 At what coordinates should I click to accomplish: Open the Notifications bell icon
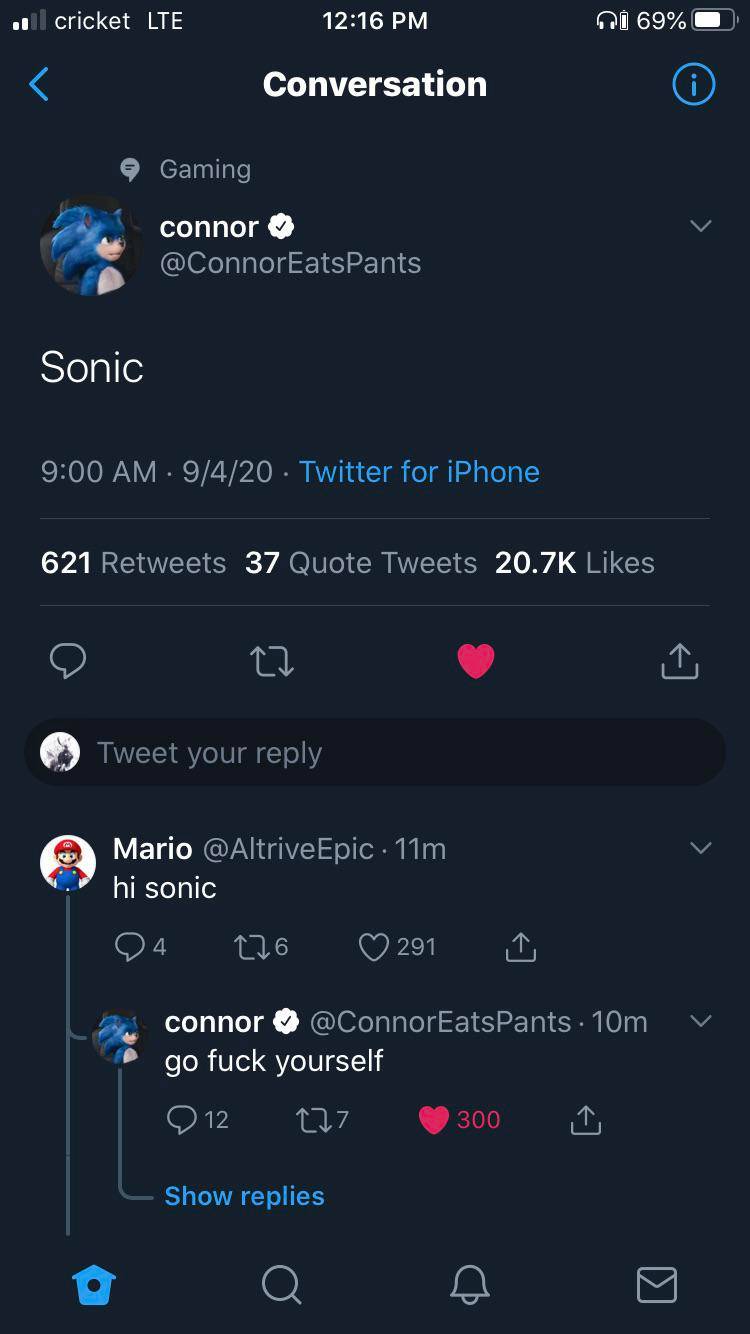[x=469, y=1286]
